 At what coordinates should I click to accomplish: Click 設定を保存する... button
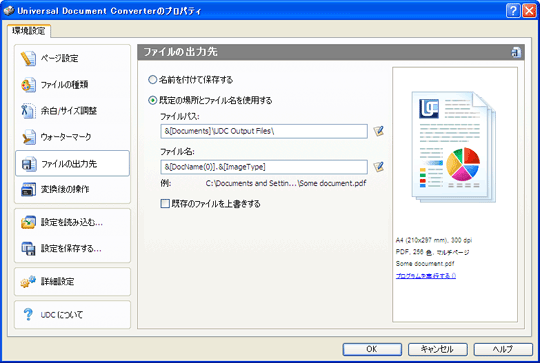72,249
